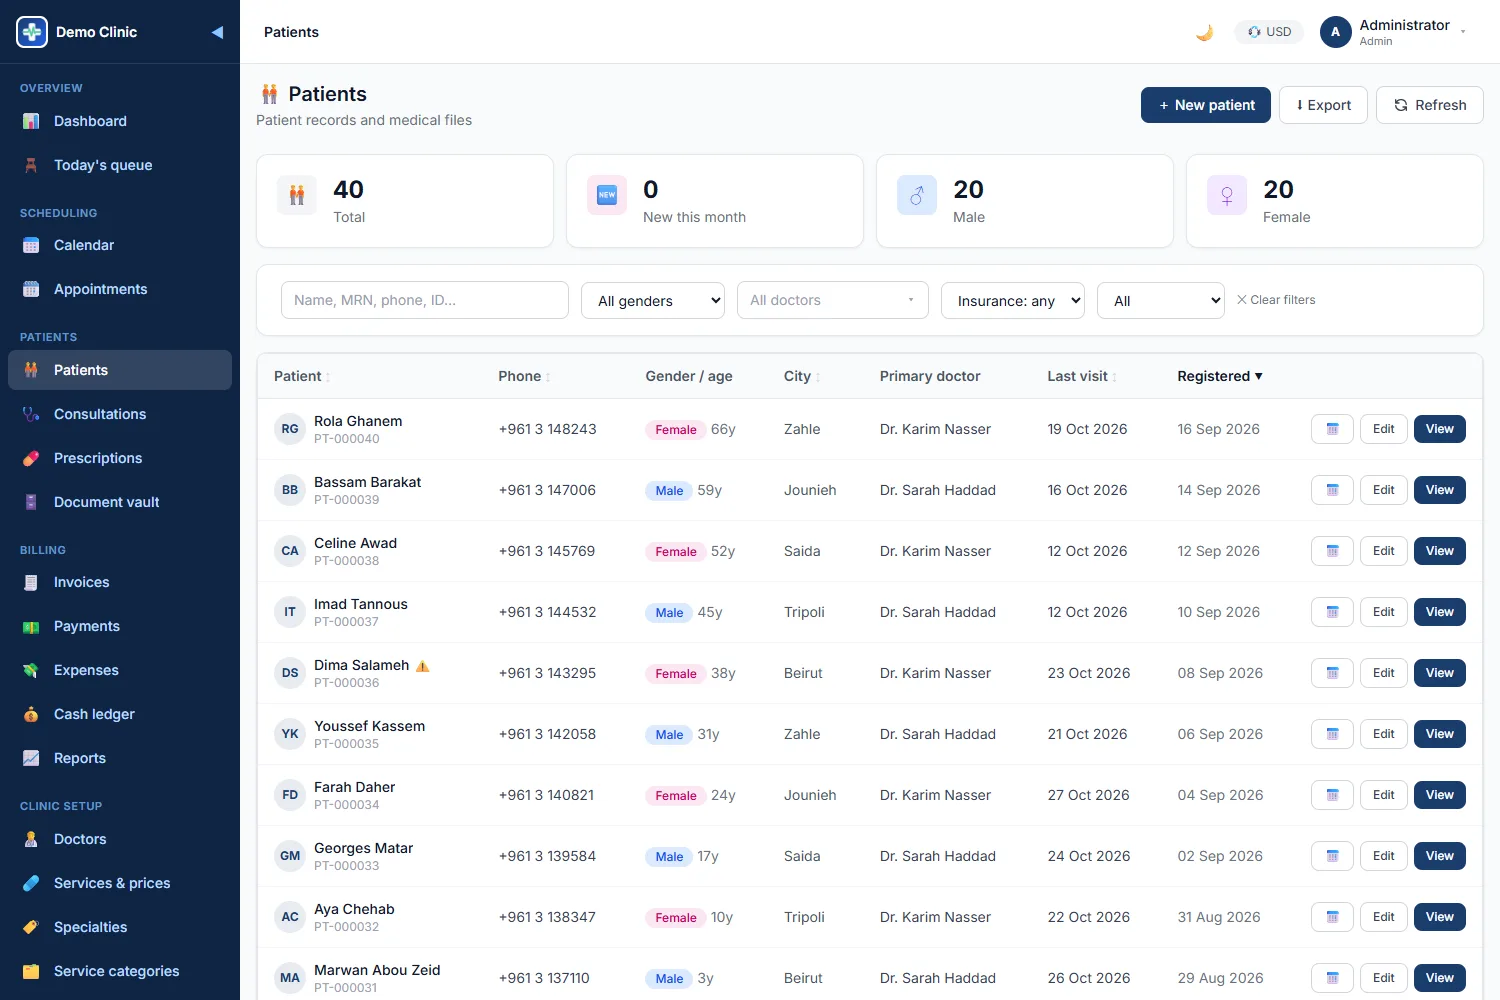Click the Expenses icon in sidebar
This screenshot has height=1000, width=1500.
(31, 670)
